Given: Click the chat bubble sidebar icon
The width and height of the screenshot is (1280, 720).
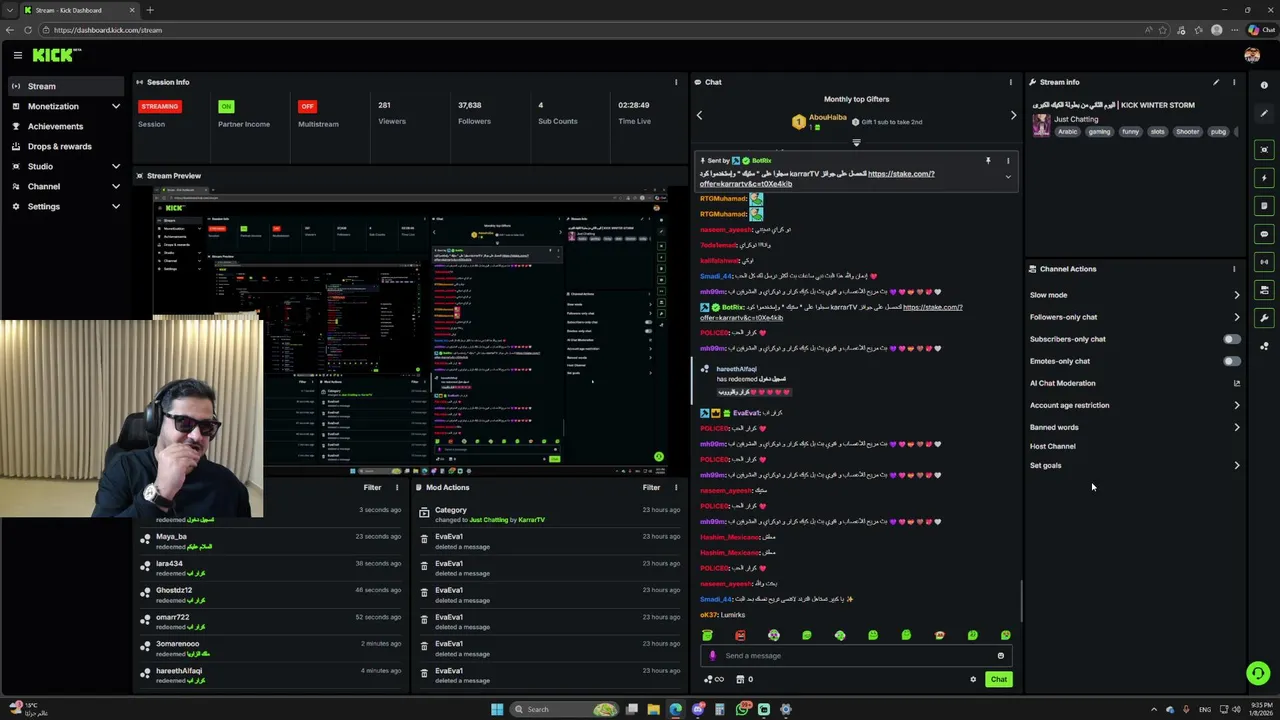Looking at the screenshot, I should (x=1264, y=234).
